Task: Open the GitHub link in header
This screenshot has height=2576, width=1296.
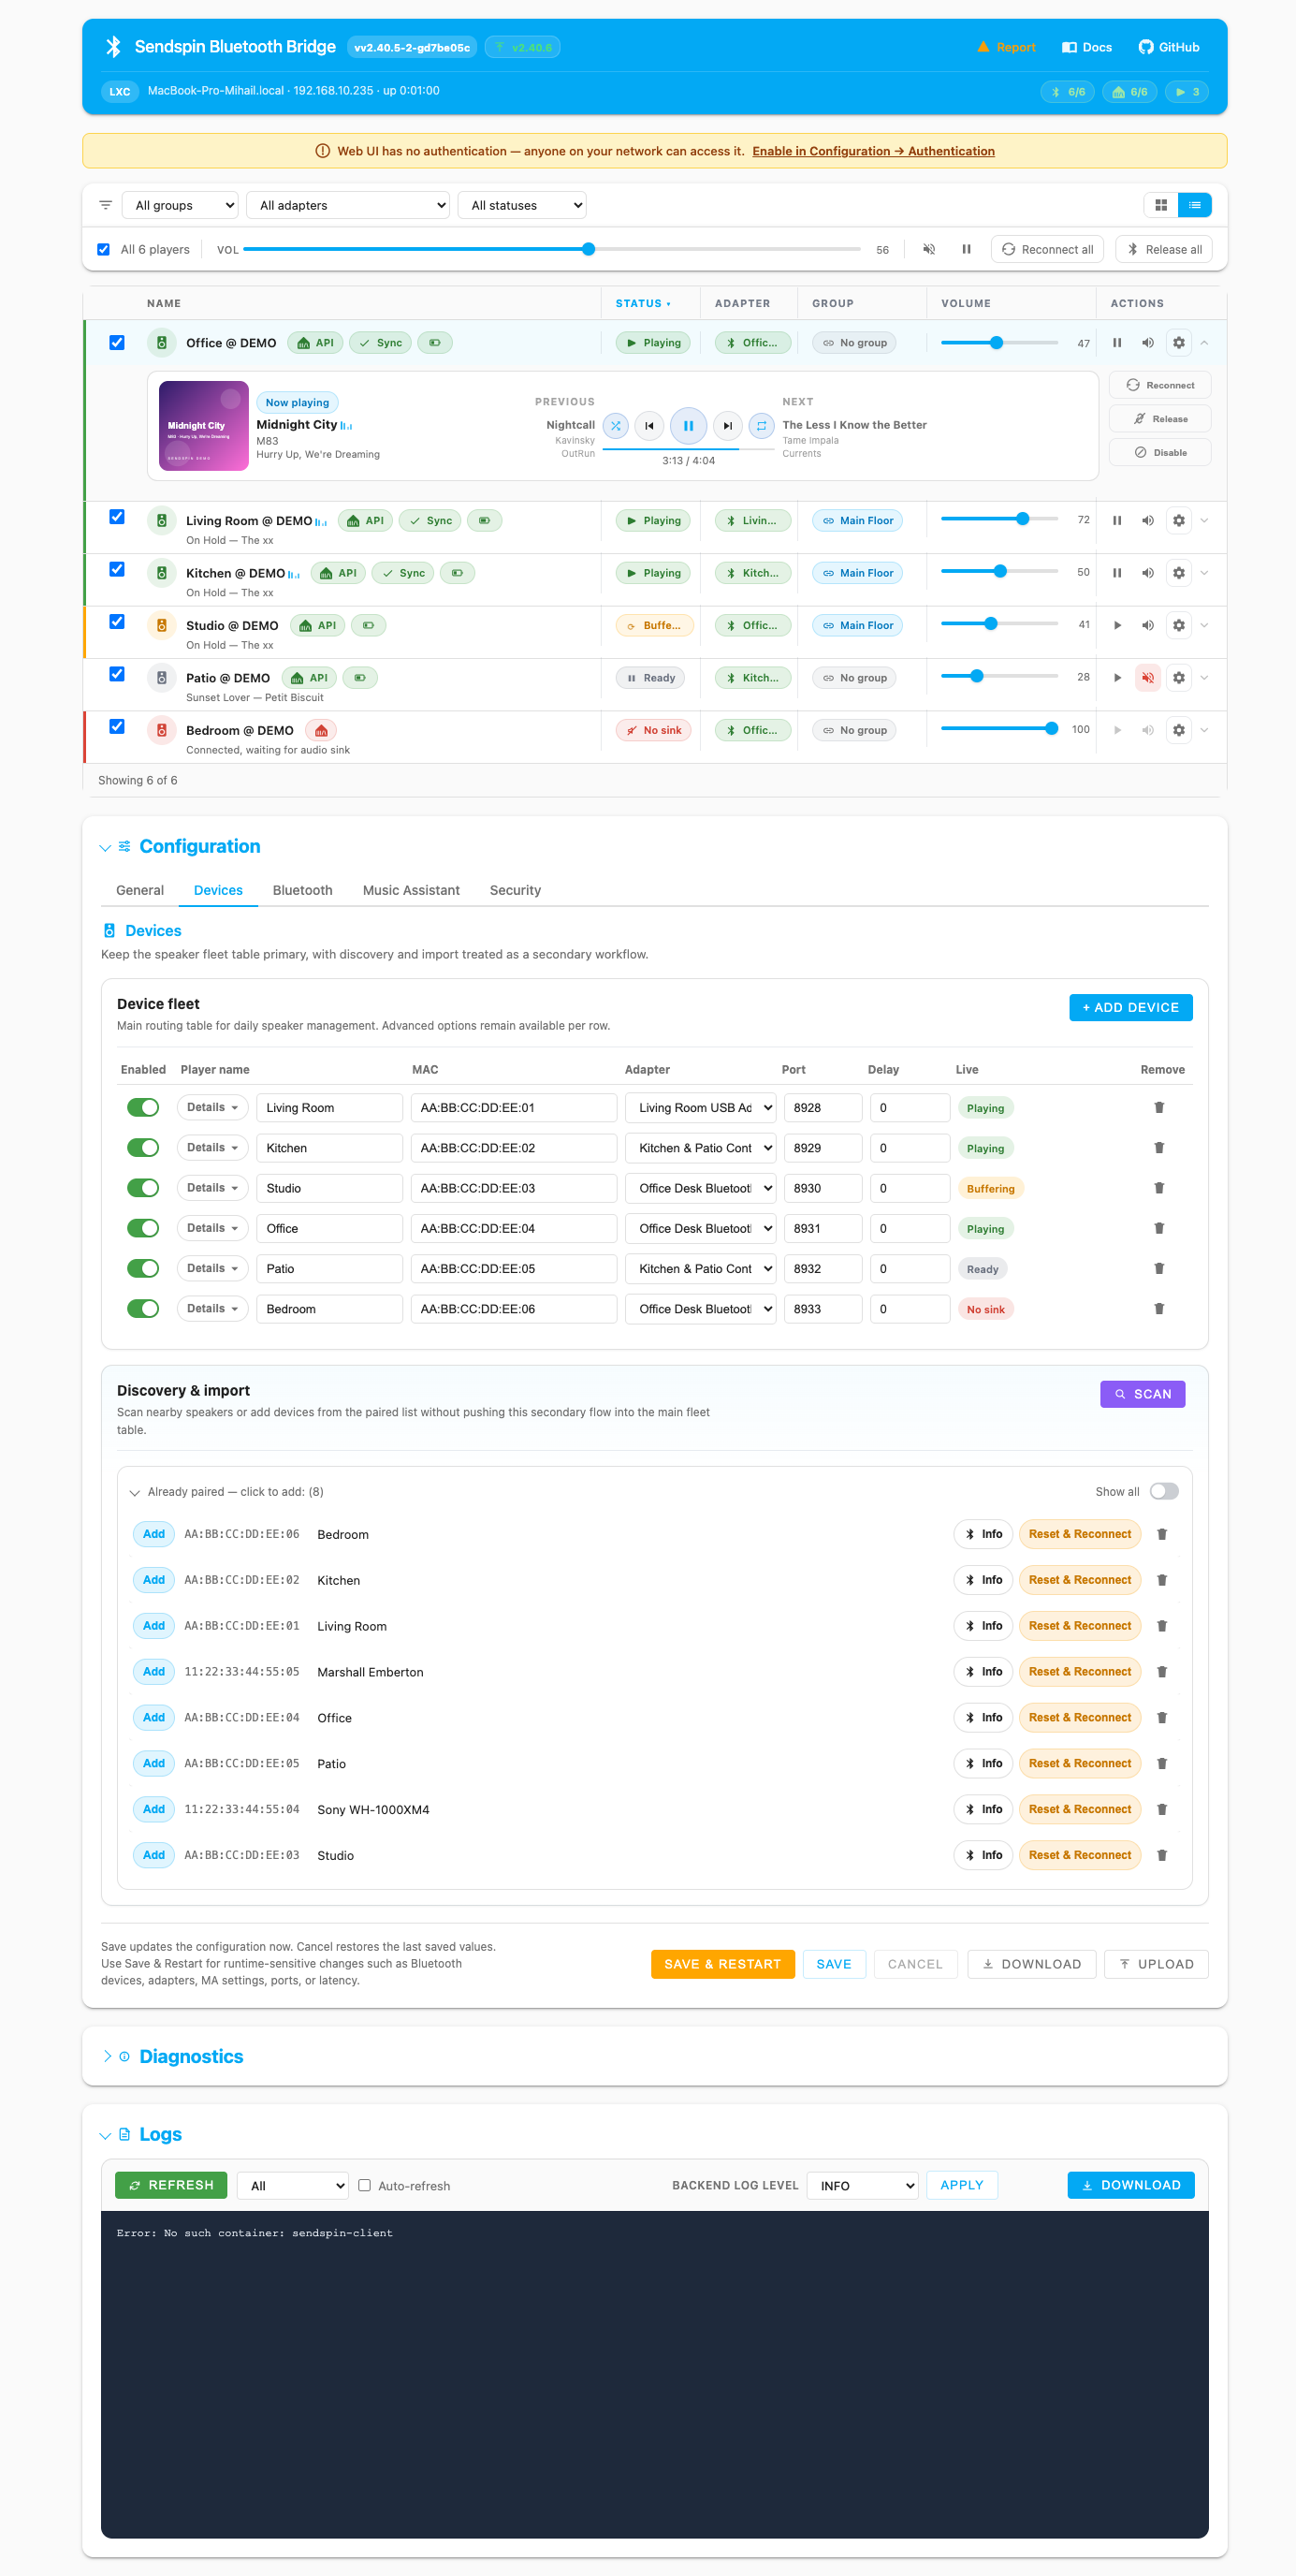Action: coord(1169,47)
